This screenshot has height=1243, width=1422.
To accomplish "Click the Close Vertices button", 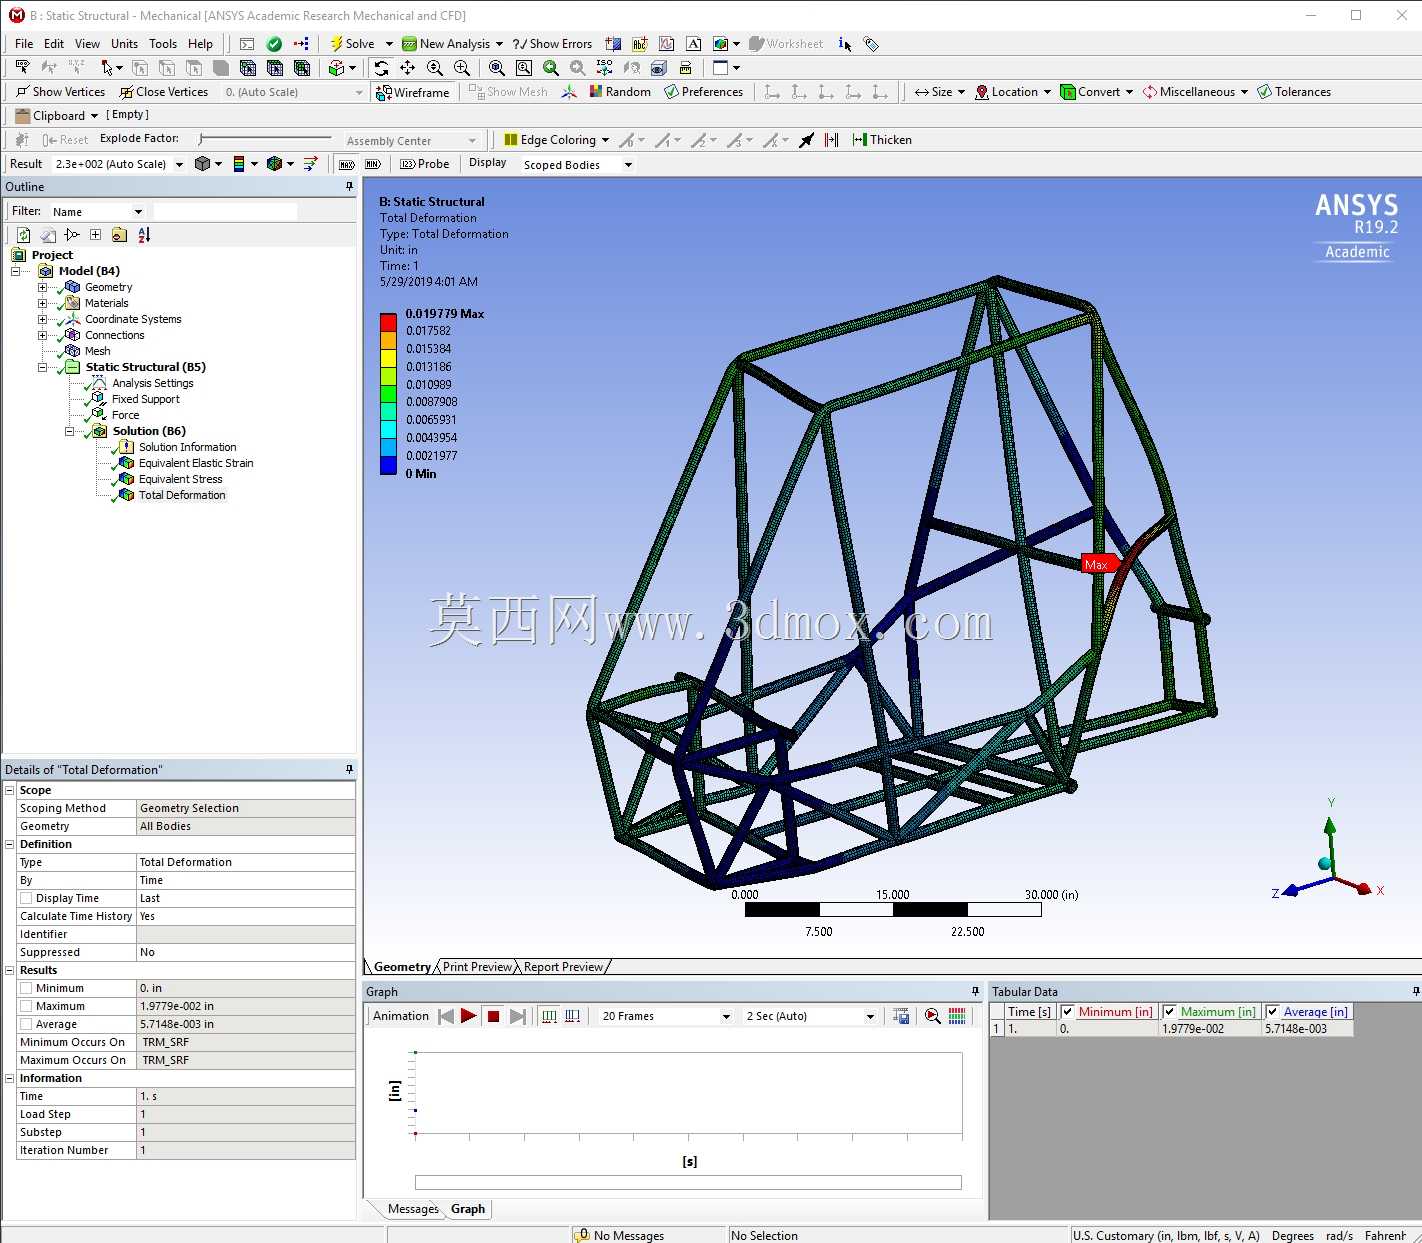I will pyautogui.click(x=165, y=92).
